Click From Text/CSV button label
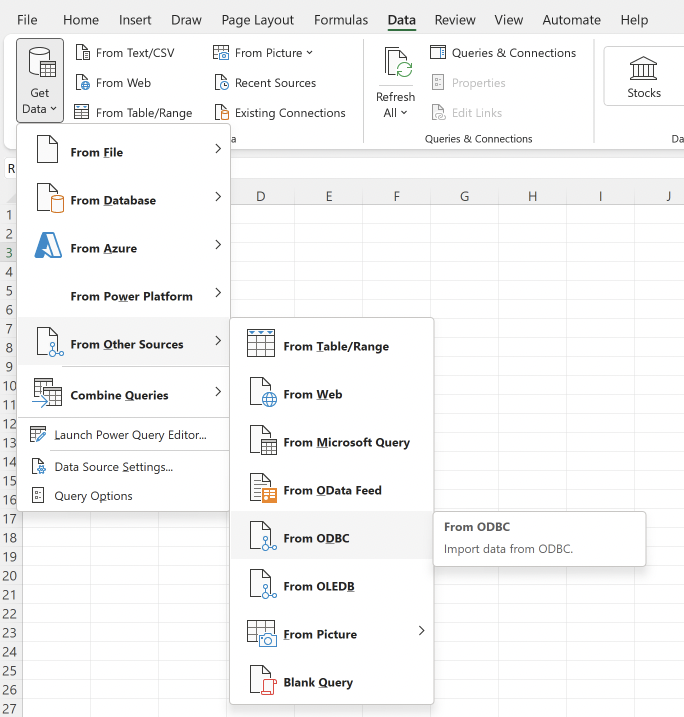 135,53
